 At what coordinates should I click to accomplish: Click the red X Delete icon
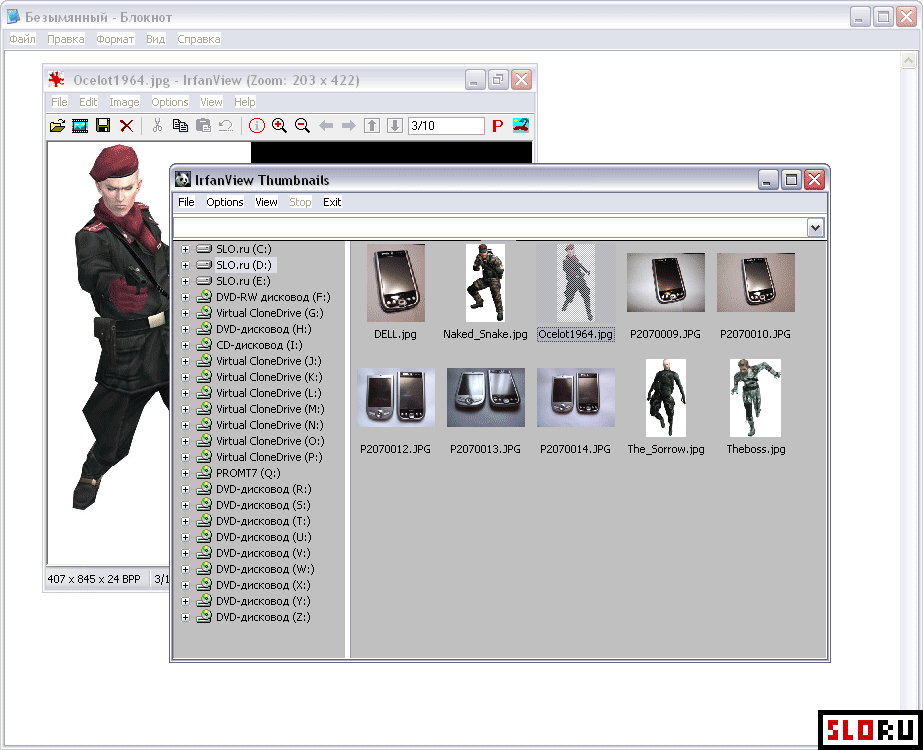pos(127,126)
